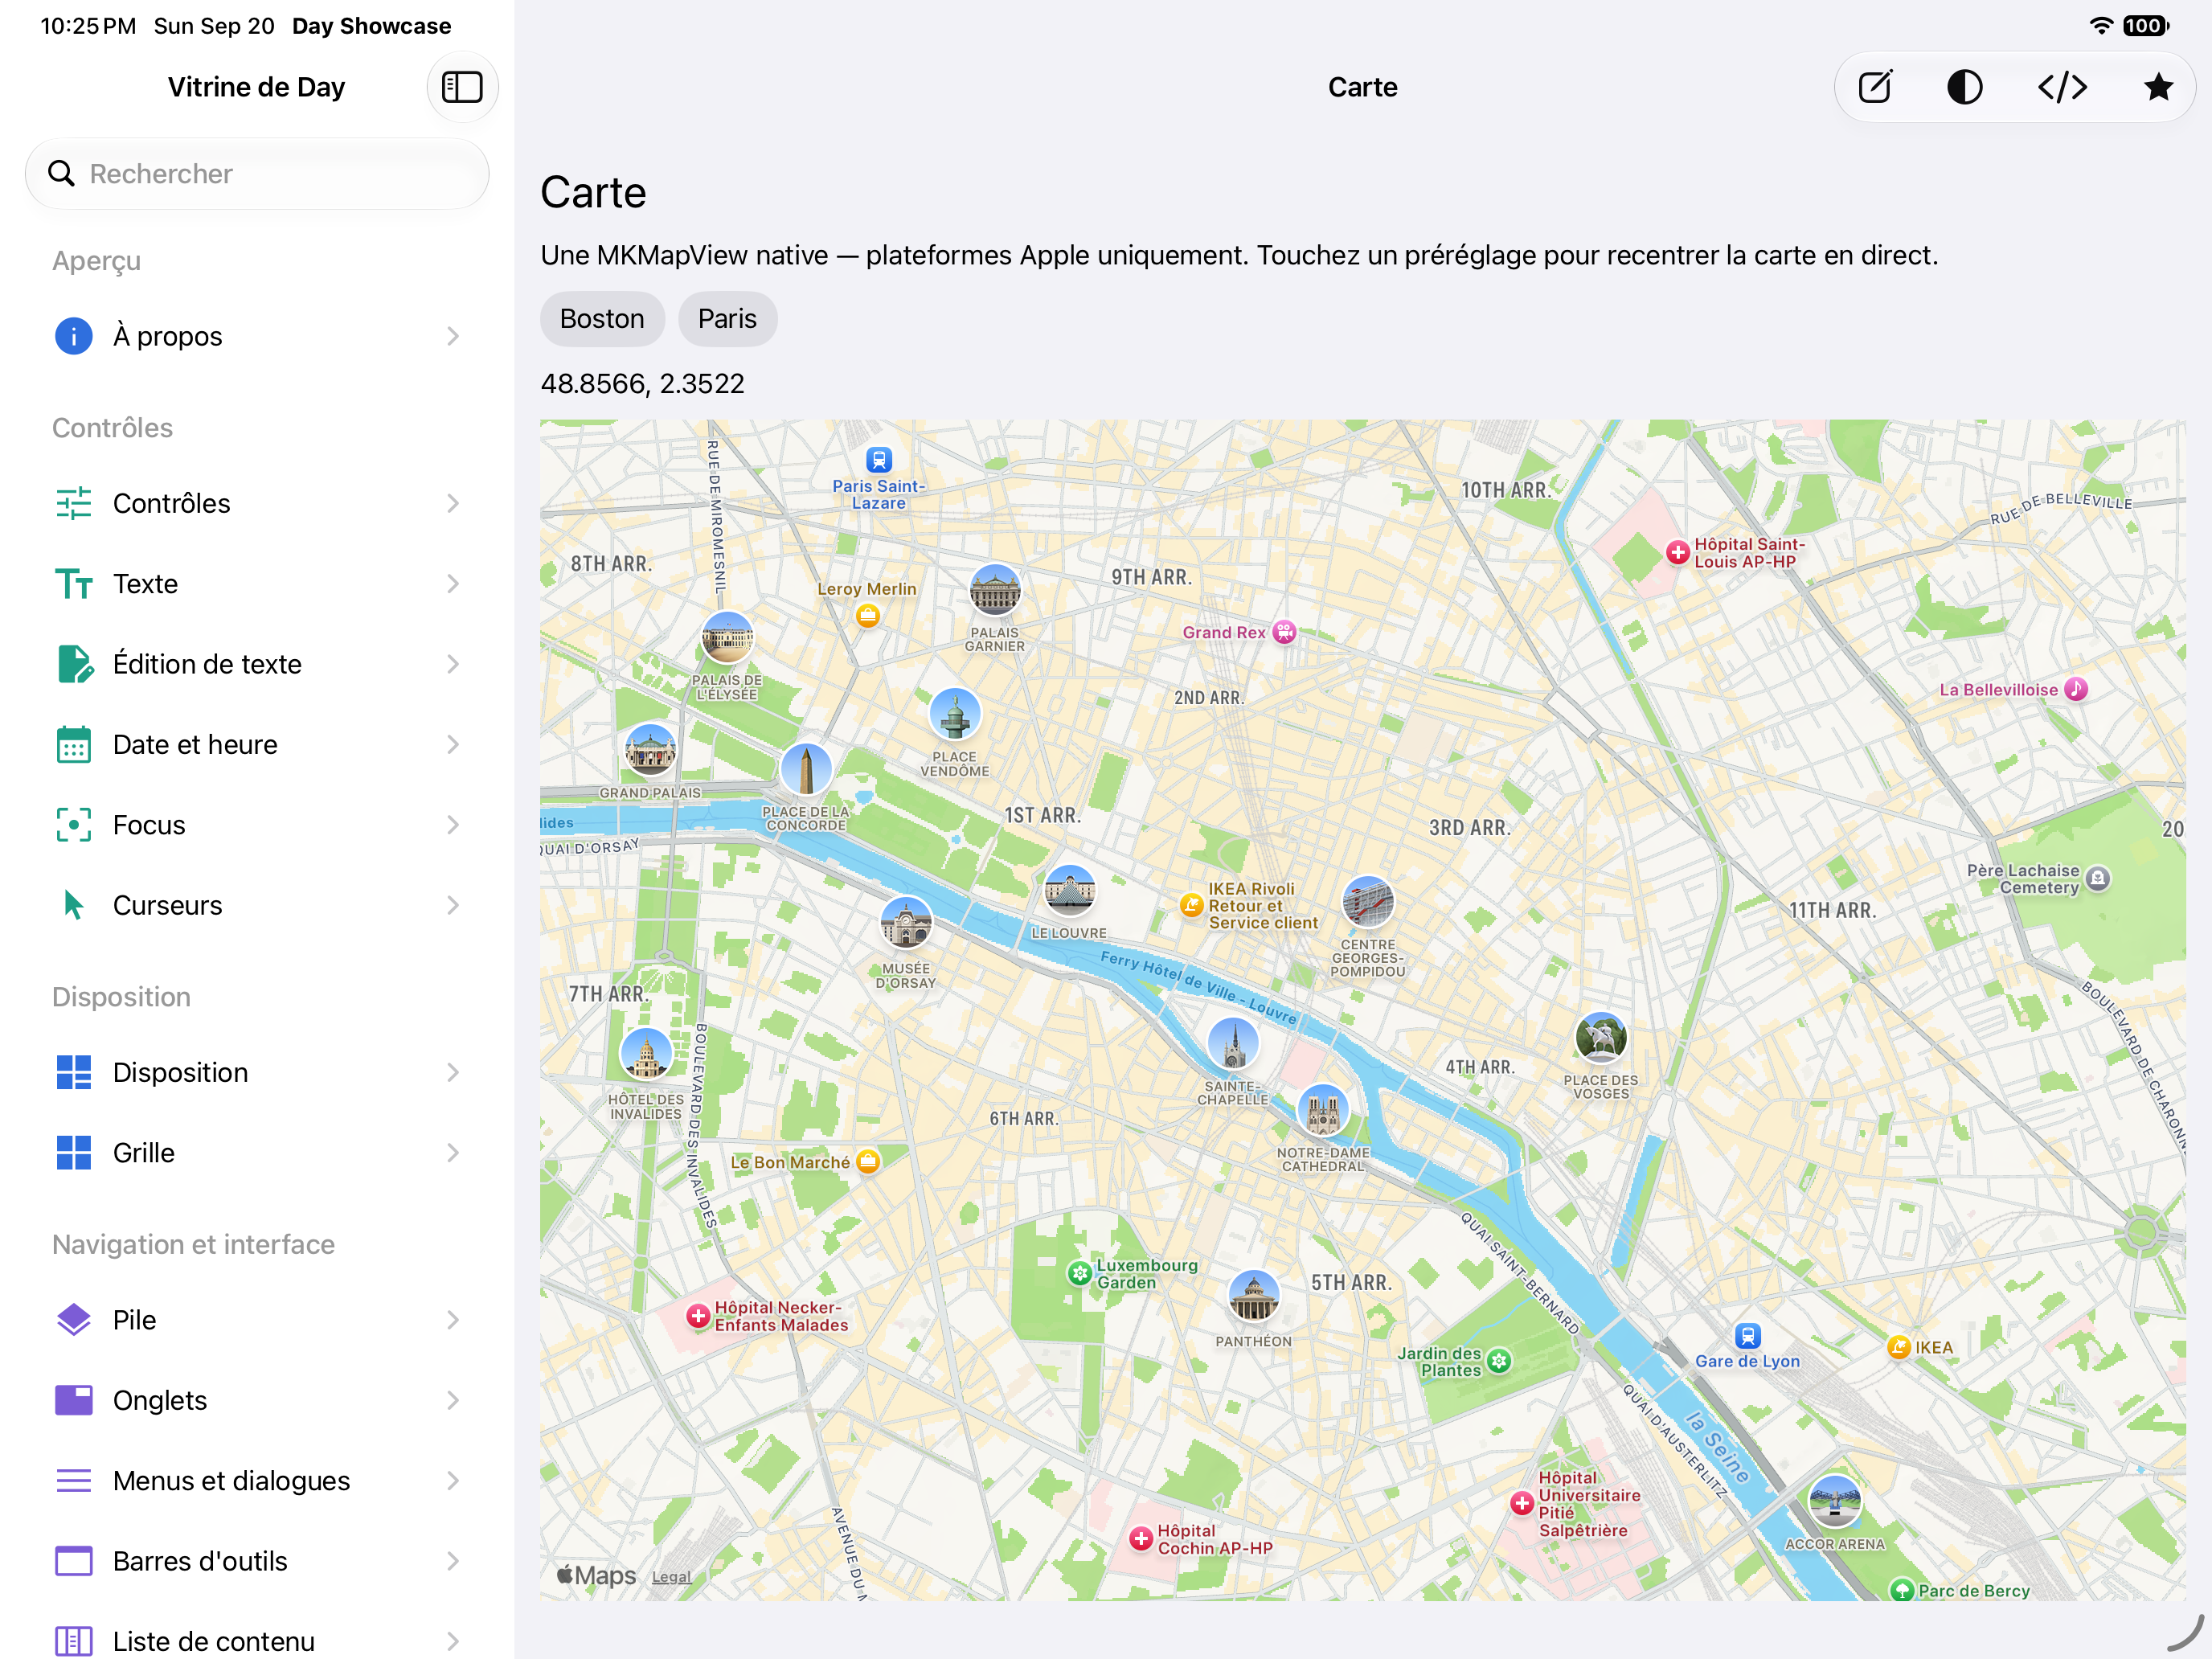Tap Palais de l'Élysée marker
Viewport: 2212px width, 1659px height.
[x=727, y=637]
